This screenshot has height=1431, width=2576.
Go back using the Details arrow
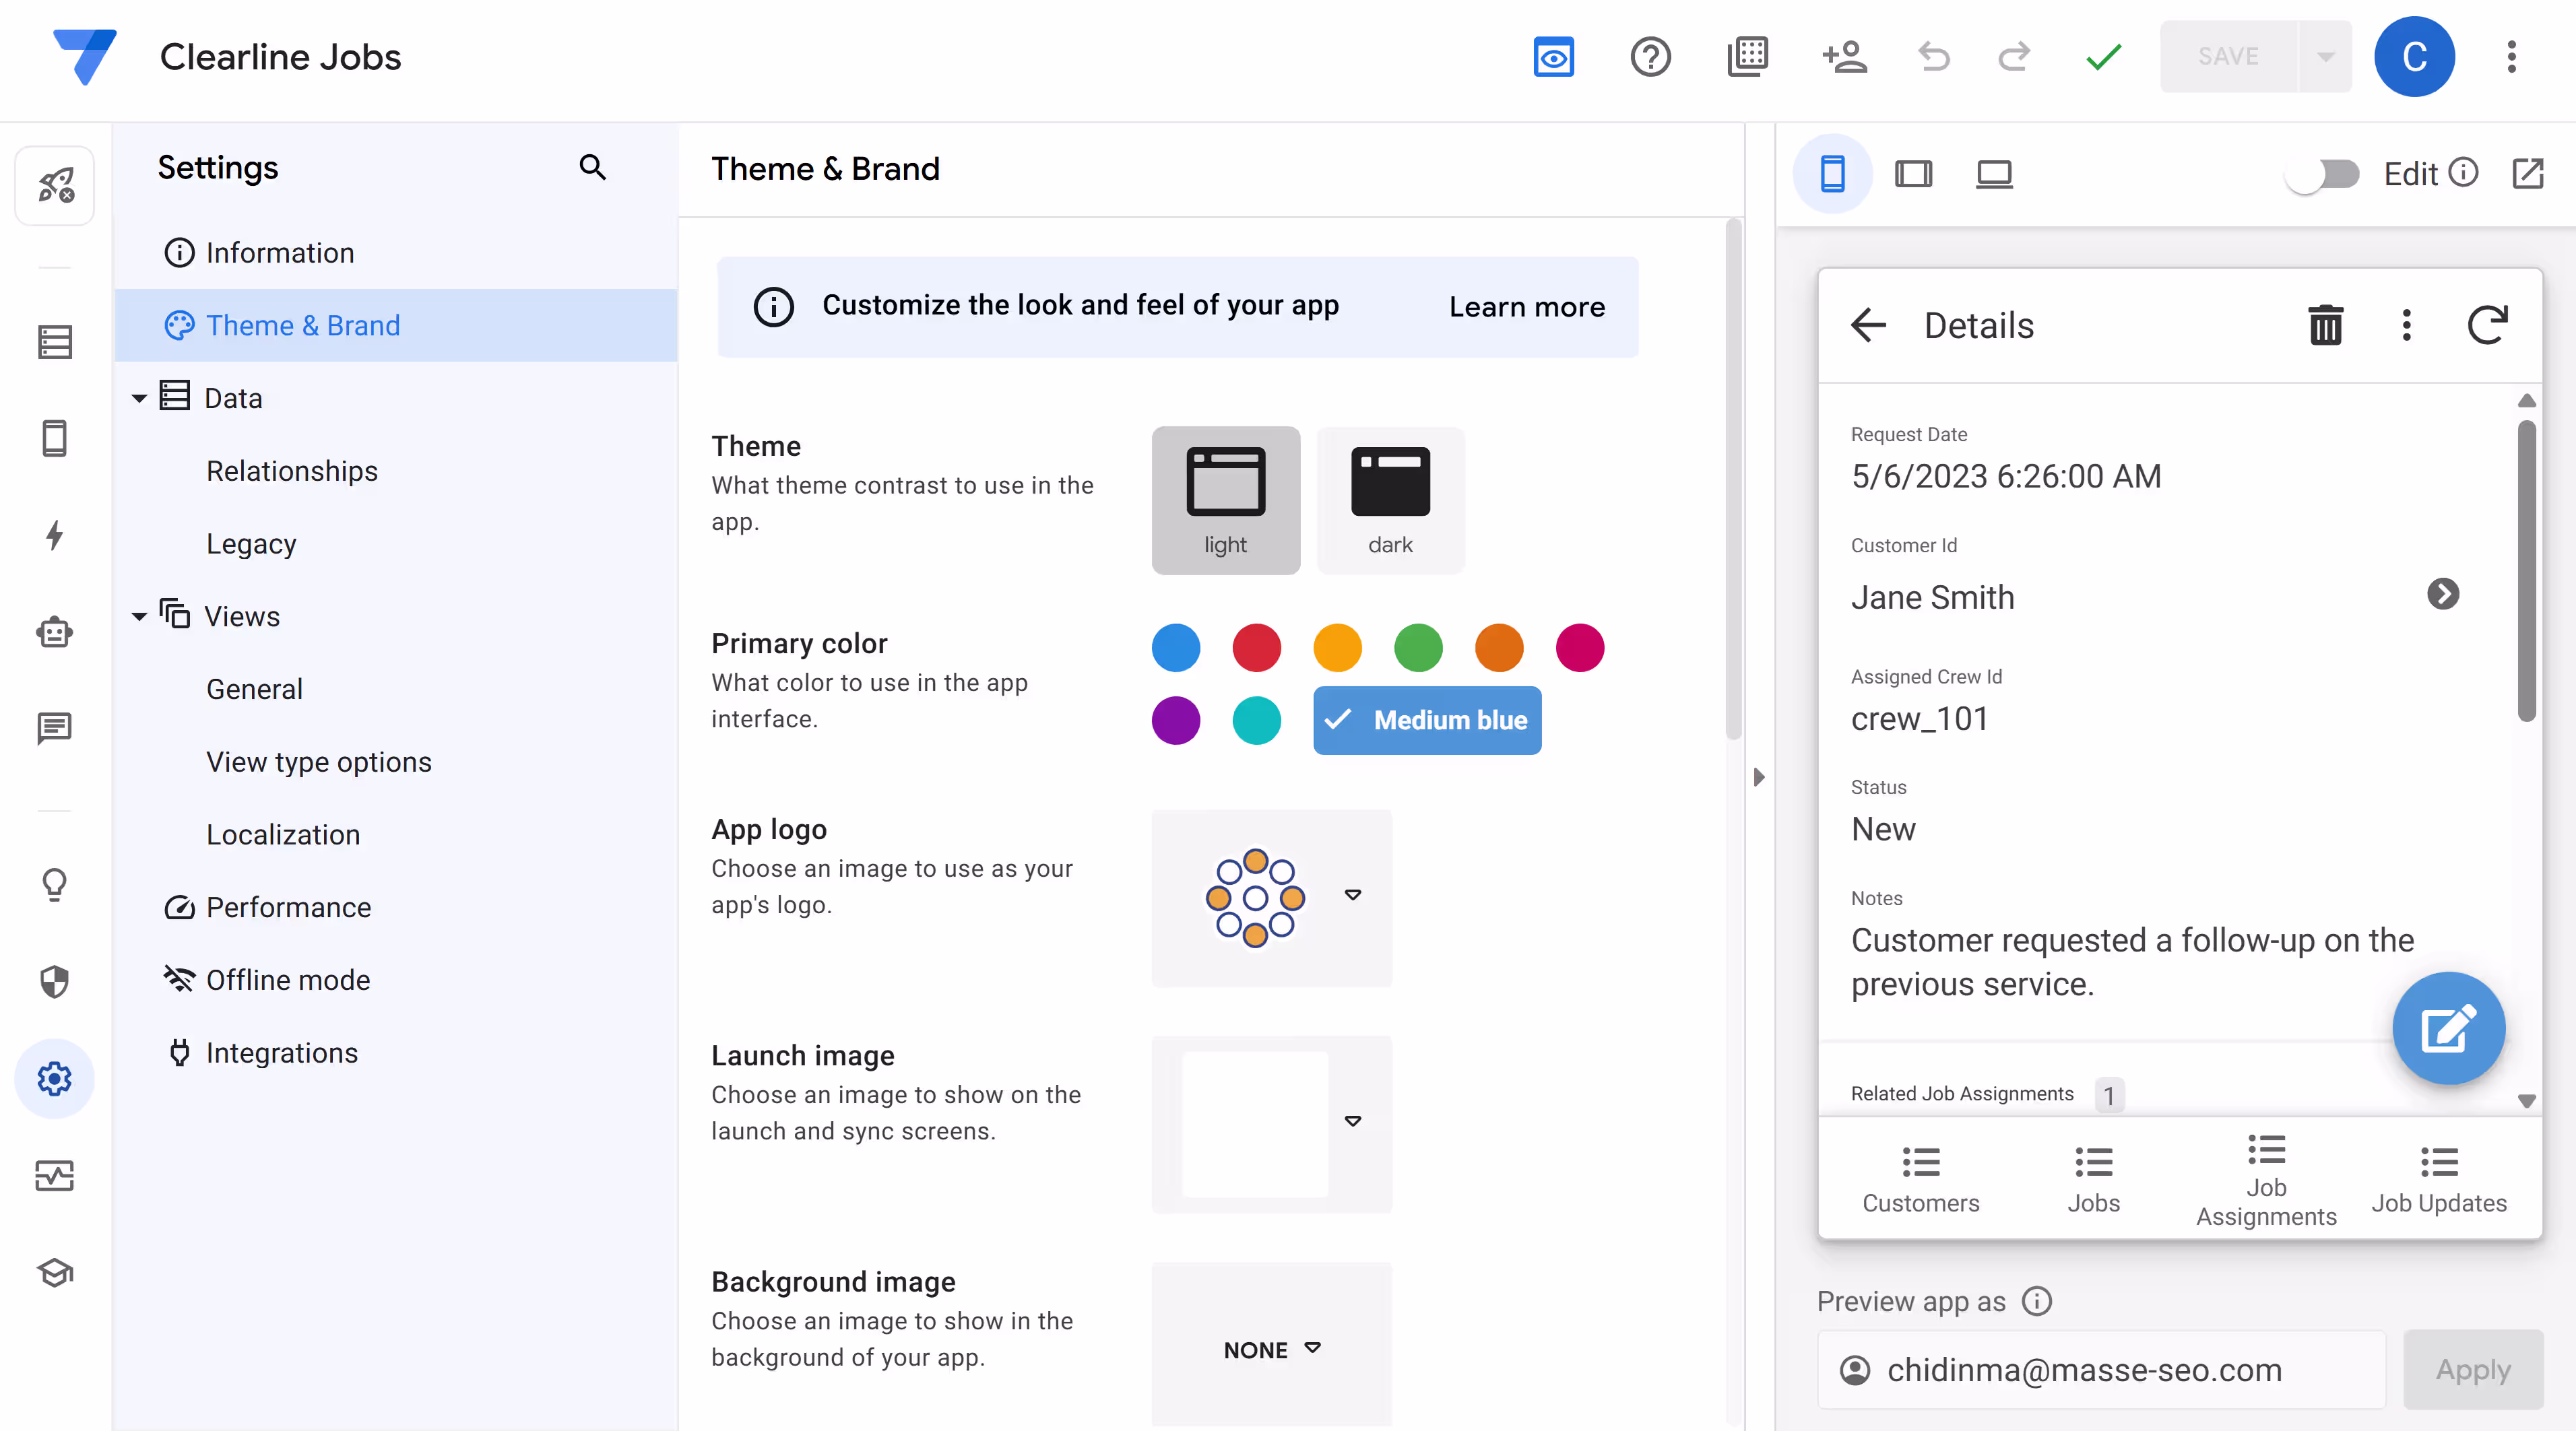point(1868,325)
